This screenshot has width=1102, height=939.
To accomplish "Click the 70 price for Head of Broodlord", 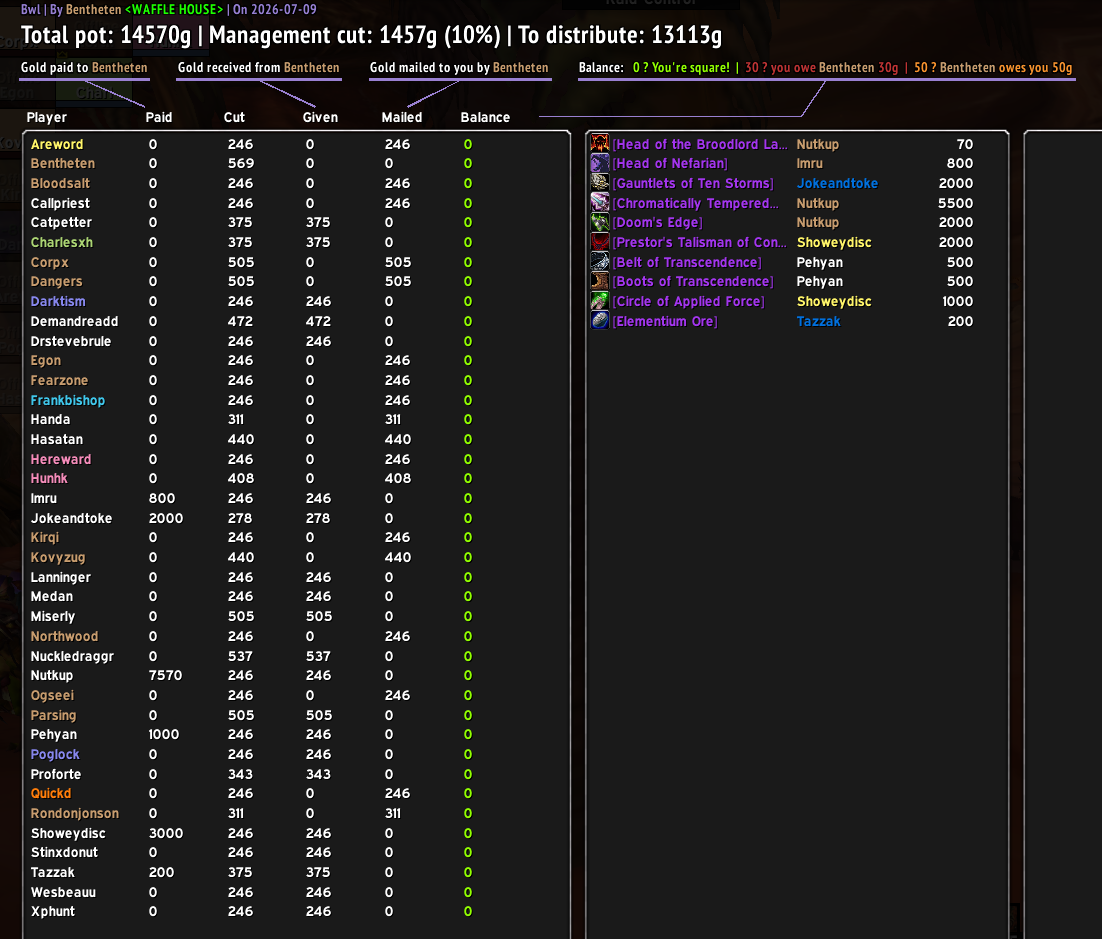I will [x=964, y=144].
